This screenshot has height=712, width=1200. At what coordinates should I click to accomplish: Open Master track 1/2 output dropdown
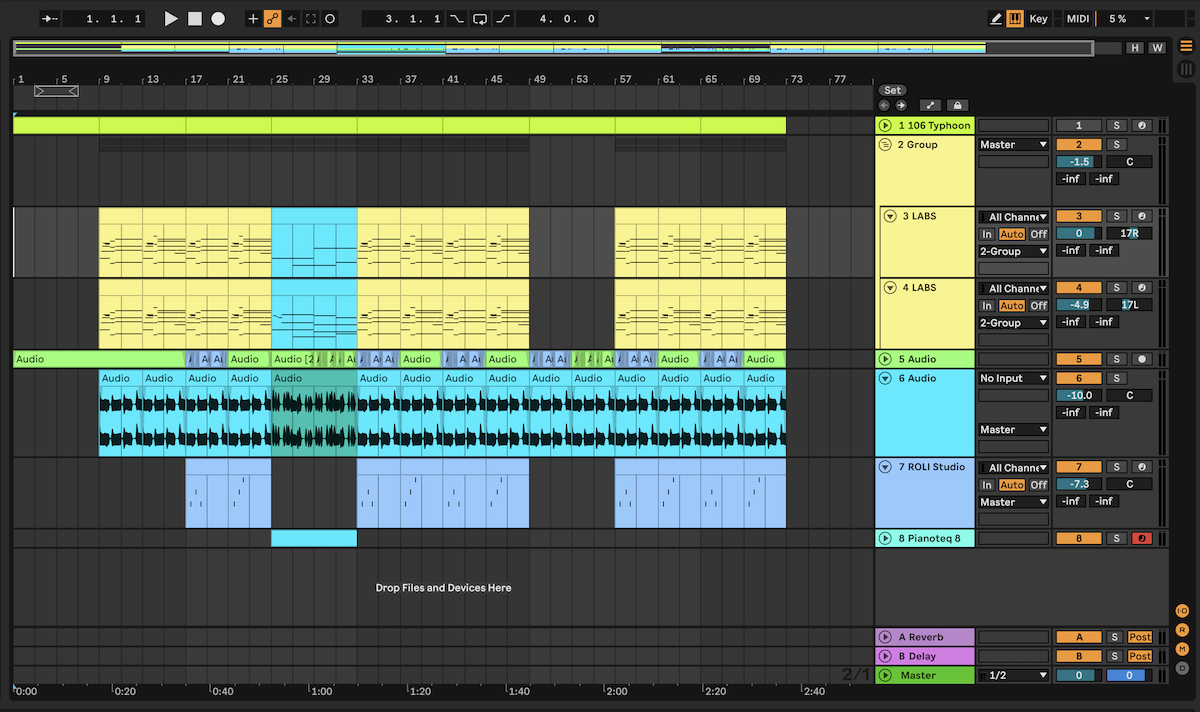pos(1013,676)
